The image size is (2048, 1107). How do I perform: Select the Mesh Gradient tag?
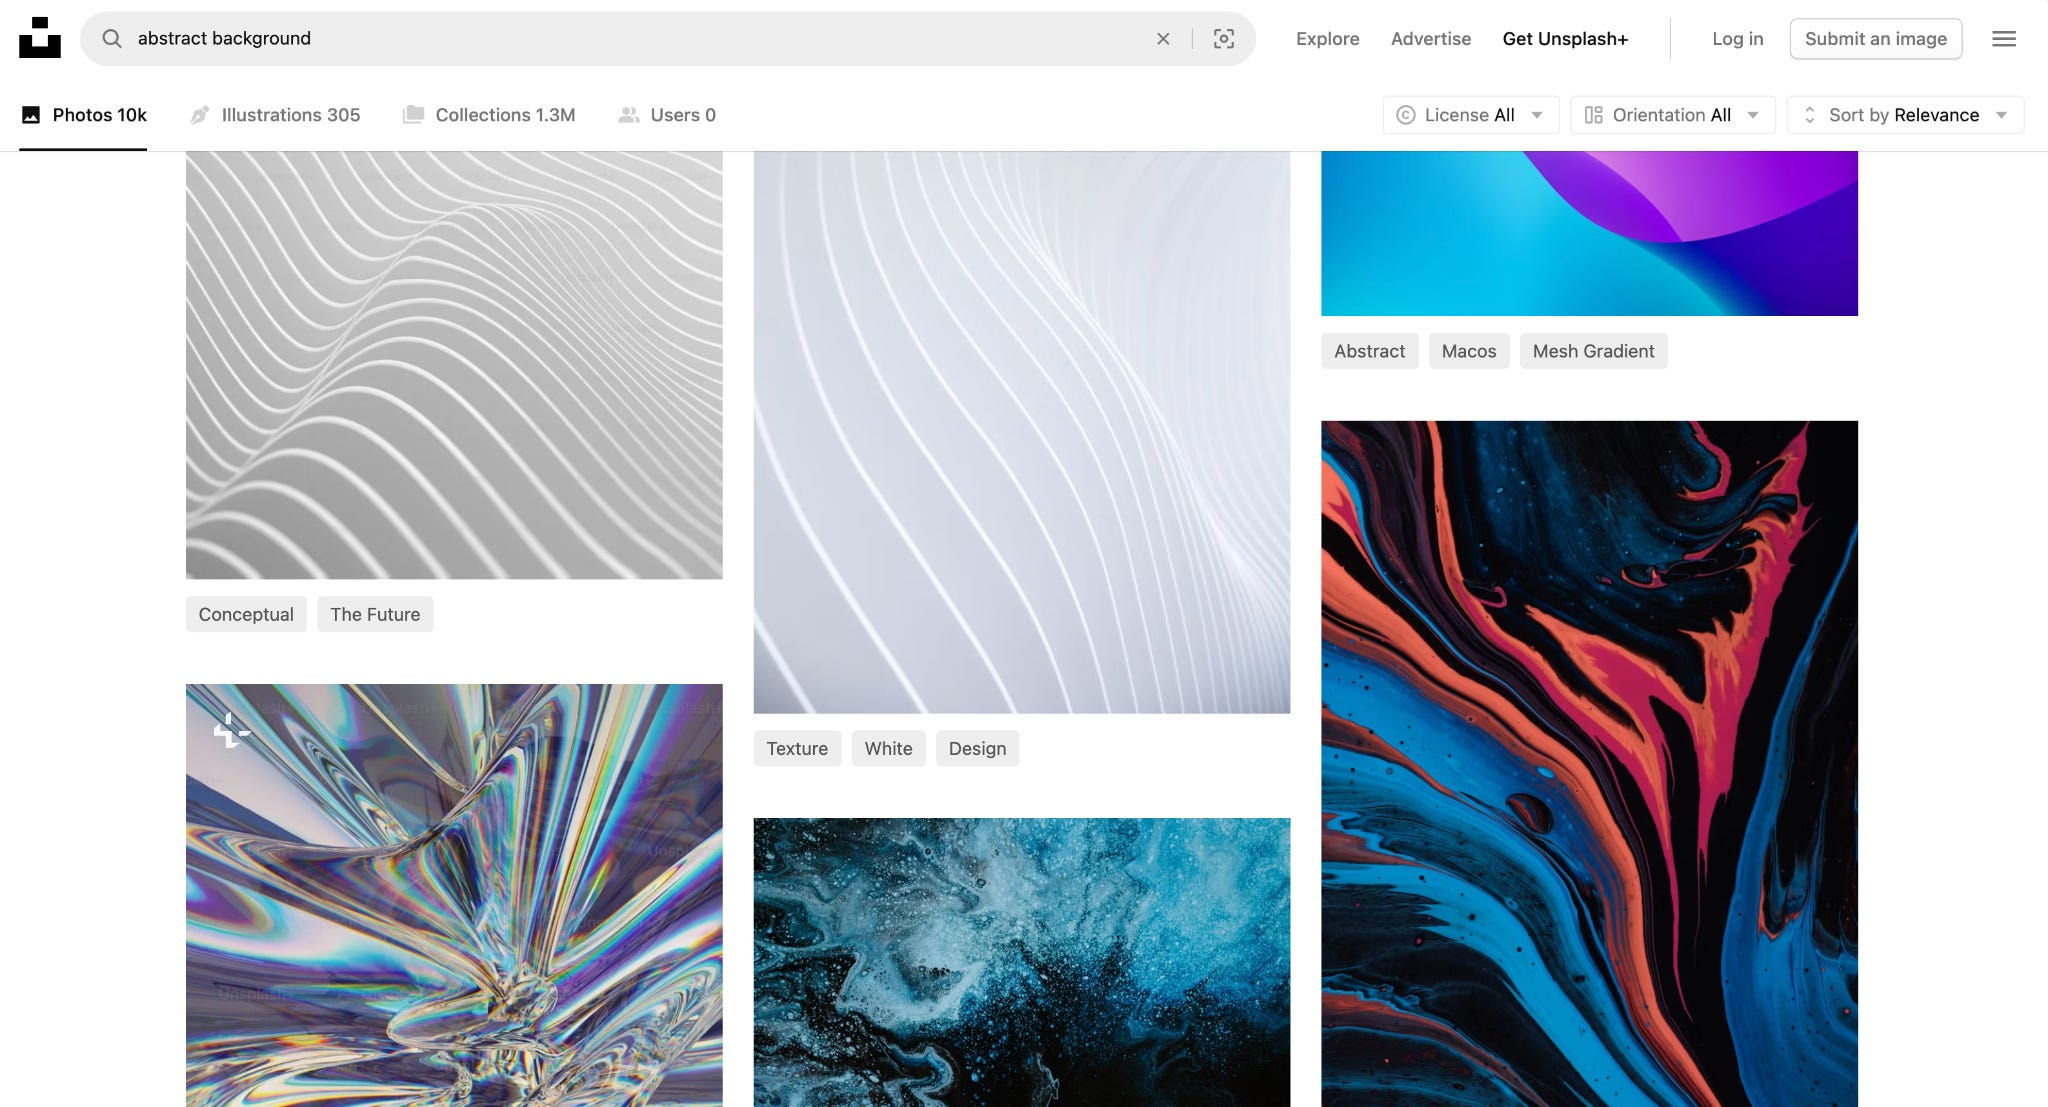[1593, 351]
